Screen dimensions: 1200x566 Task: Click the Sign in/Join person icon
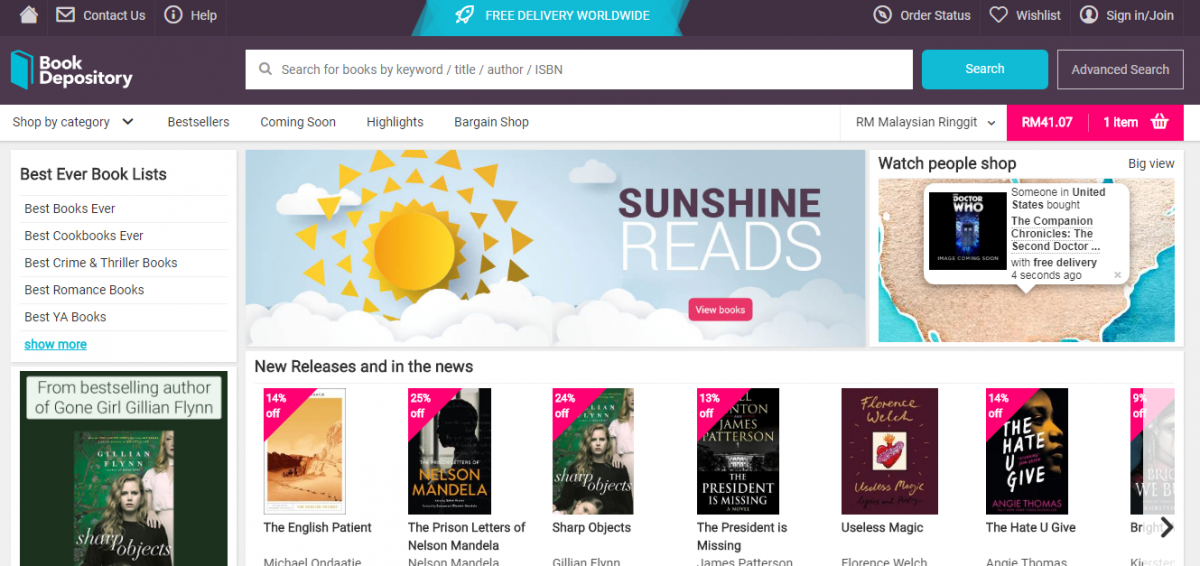[x=1089, y=15]
